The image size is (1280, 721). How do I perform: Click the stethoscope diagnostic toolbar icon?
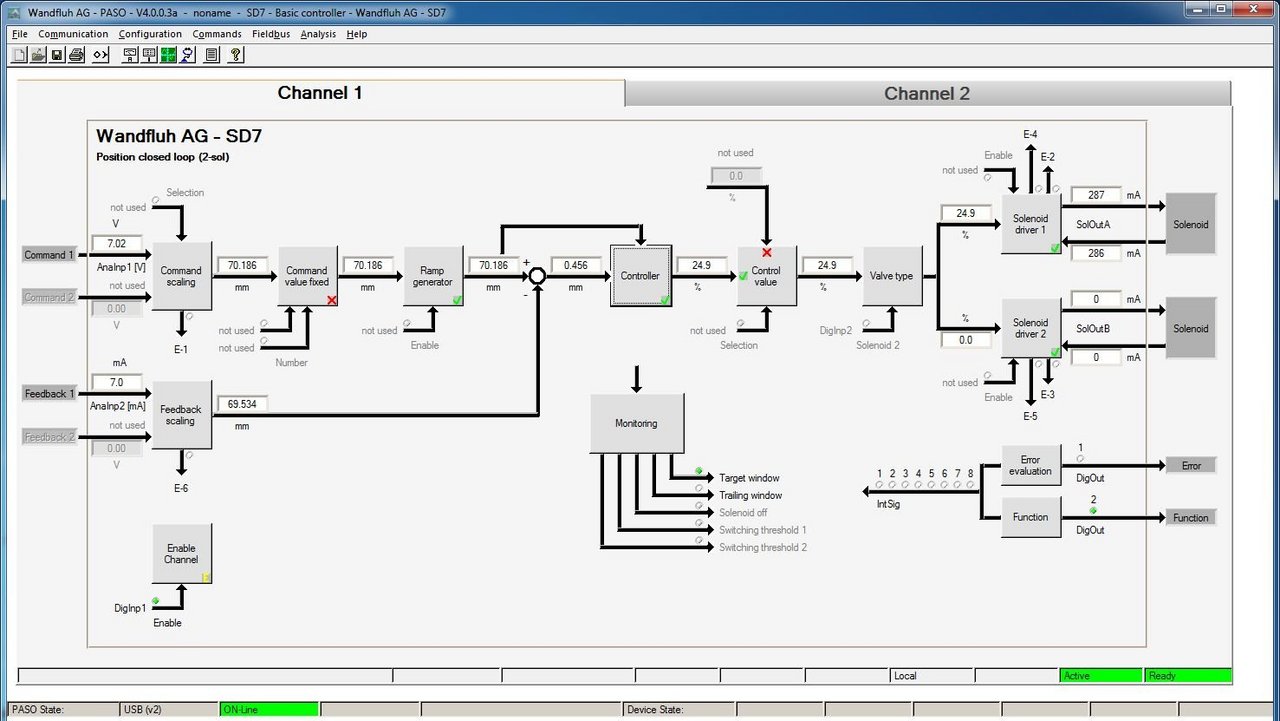pos(187,55)
